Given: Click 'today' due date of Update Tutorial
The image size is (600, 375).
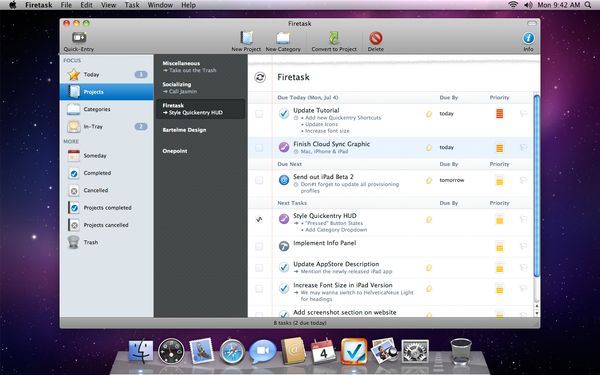Looking at the screenshot, I should click(447, 114).
